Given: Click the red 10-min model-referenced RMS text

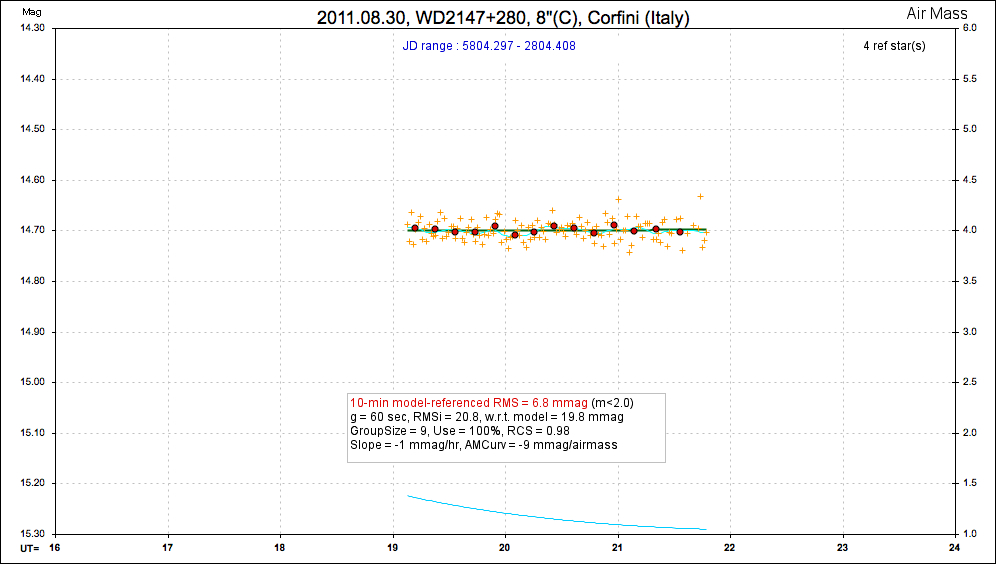Looking at the screenshot, I should 469,403.
